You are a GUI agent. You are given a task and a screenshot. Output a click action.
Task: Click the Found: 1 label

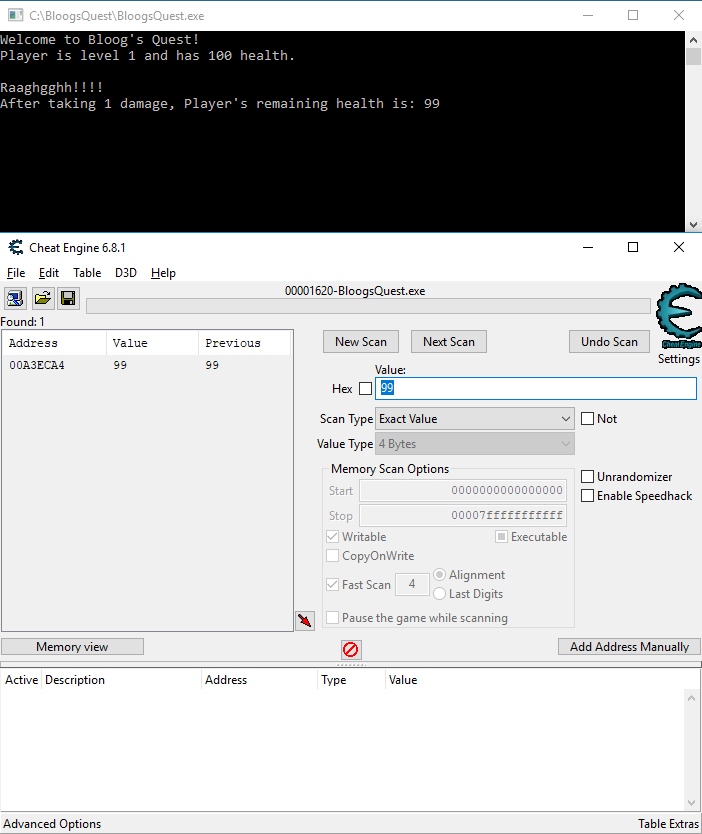click(x=22, y=322)
